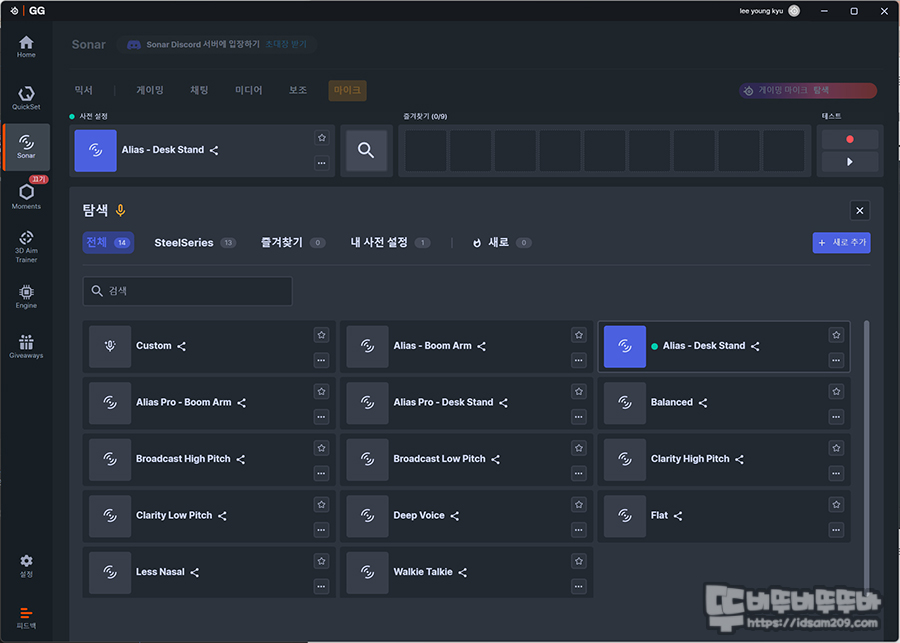Screen dimensions: 900x643
Task: Star the Deep Voice preset
Action: (579, 504)
